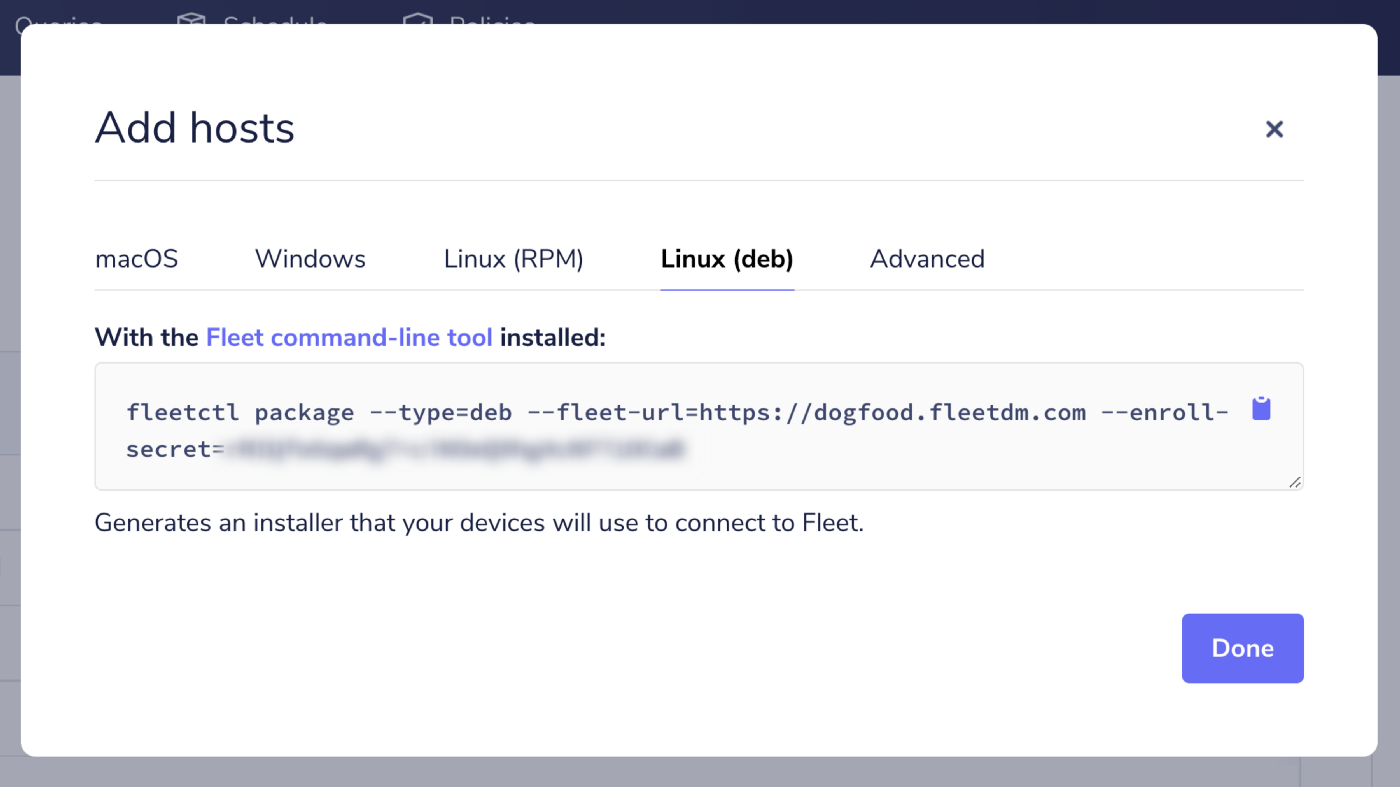Image resolution: width=1400 pixels, height=787 pixels.
Task: Open the Linux (RPM) tab
Action: point(514,259)
